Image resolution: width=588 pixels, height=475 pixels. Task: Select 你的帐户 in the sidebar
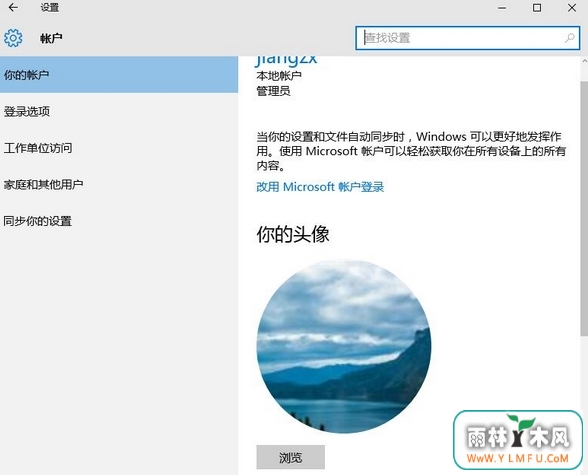[x=119, y=75]
